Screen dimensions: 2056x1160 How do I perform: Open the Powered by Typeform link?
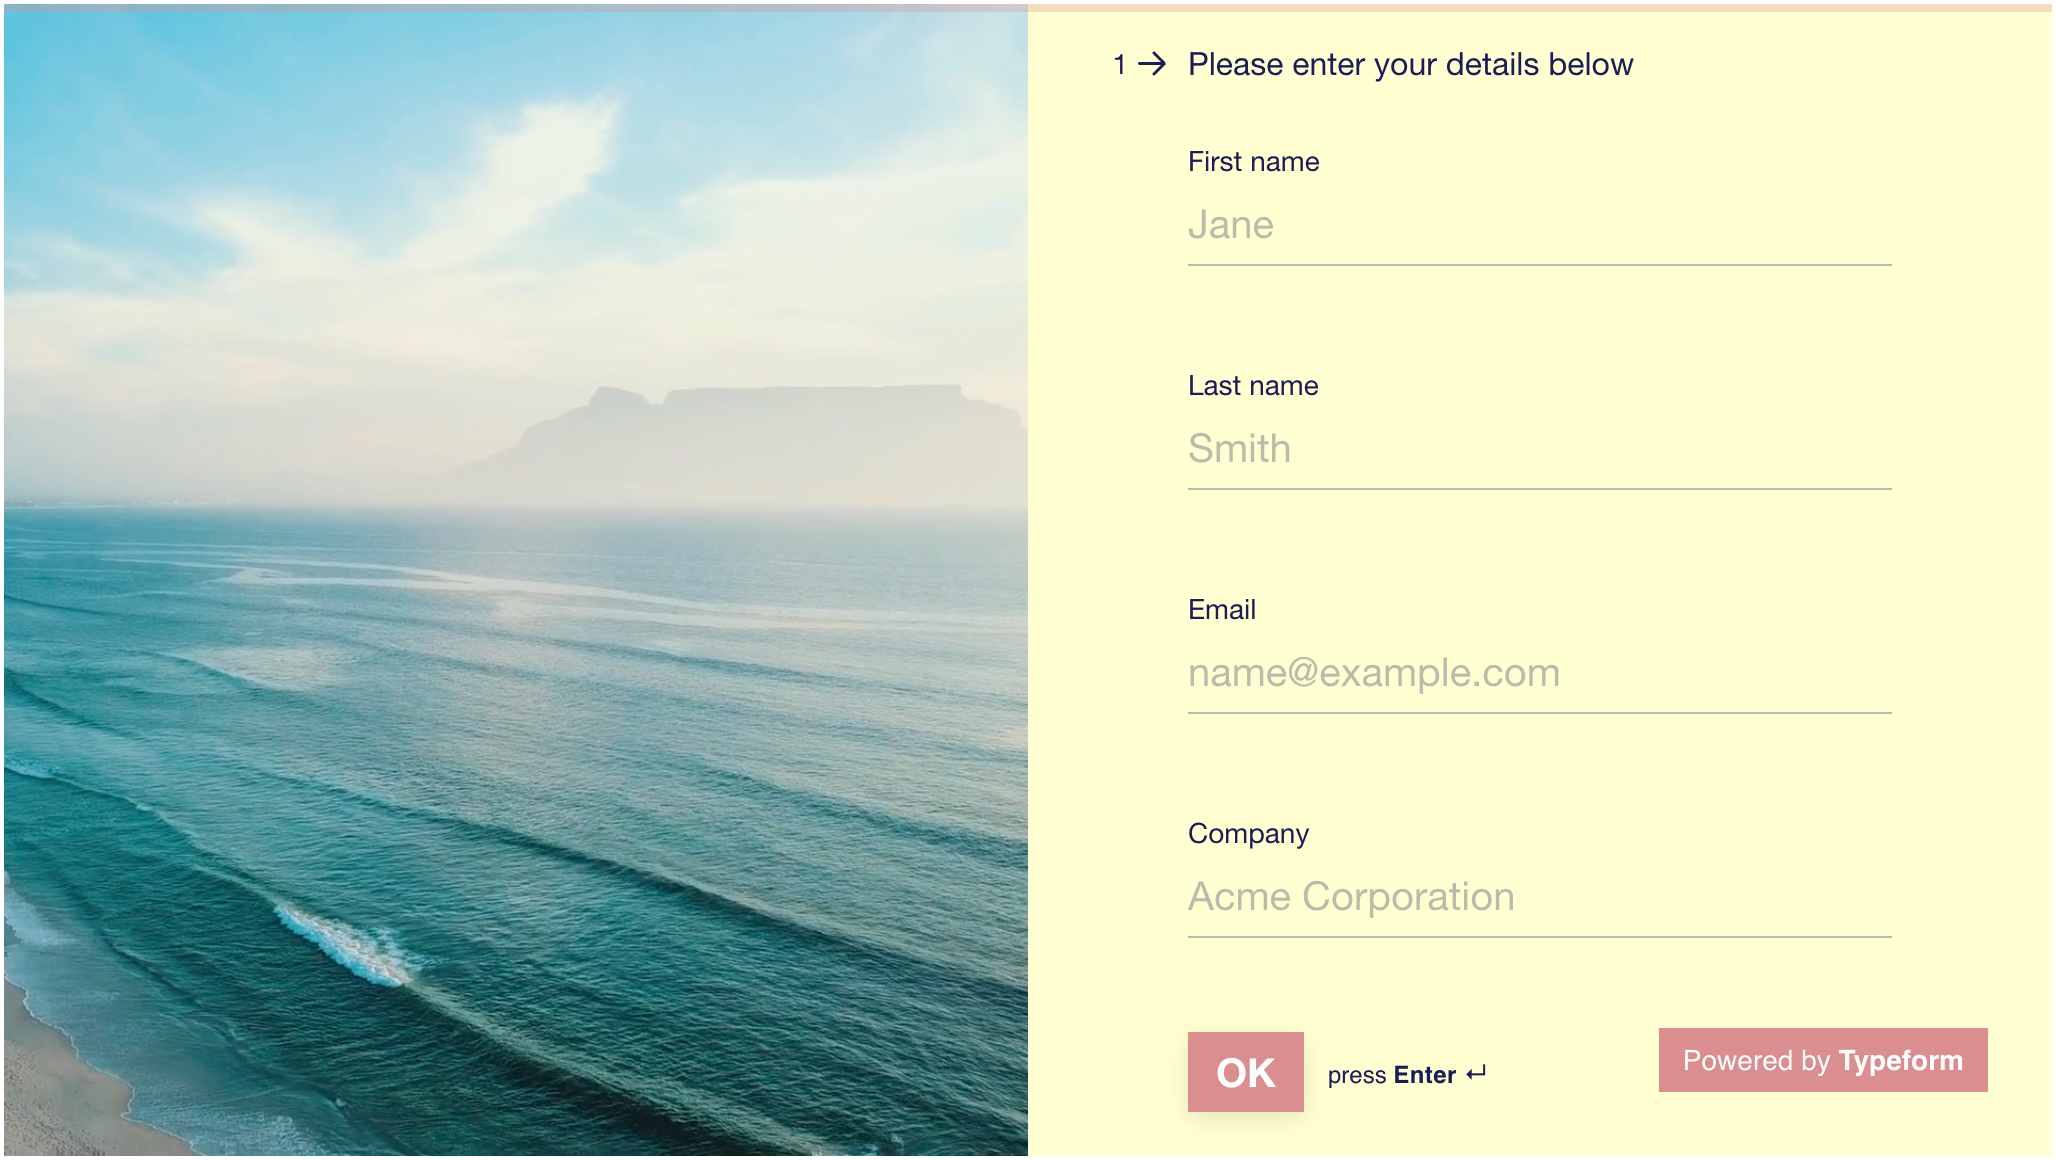[x=1822, y=1060]
